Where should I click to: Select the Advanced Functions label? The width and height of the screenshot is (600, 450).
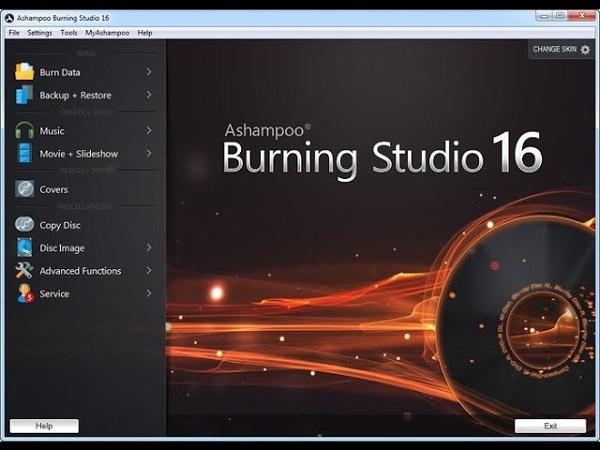click(80, 271)
